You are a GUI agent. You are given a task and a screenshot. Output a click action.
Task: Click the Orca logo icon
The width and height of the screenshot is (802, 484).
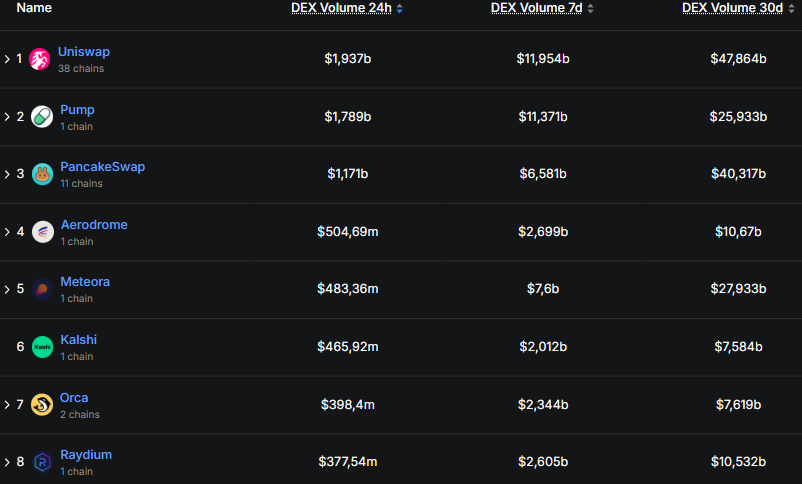tap(42, 404)
